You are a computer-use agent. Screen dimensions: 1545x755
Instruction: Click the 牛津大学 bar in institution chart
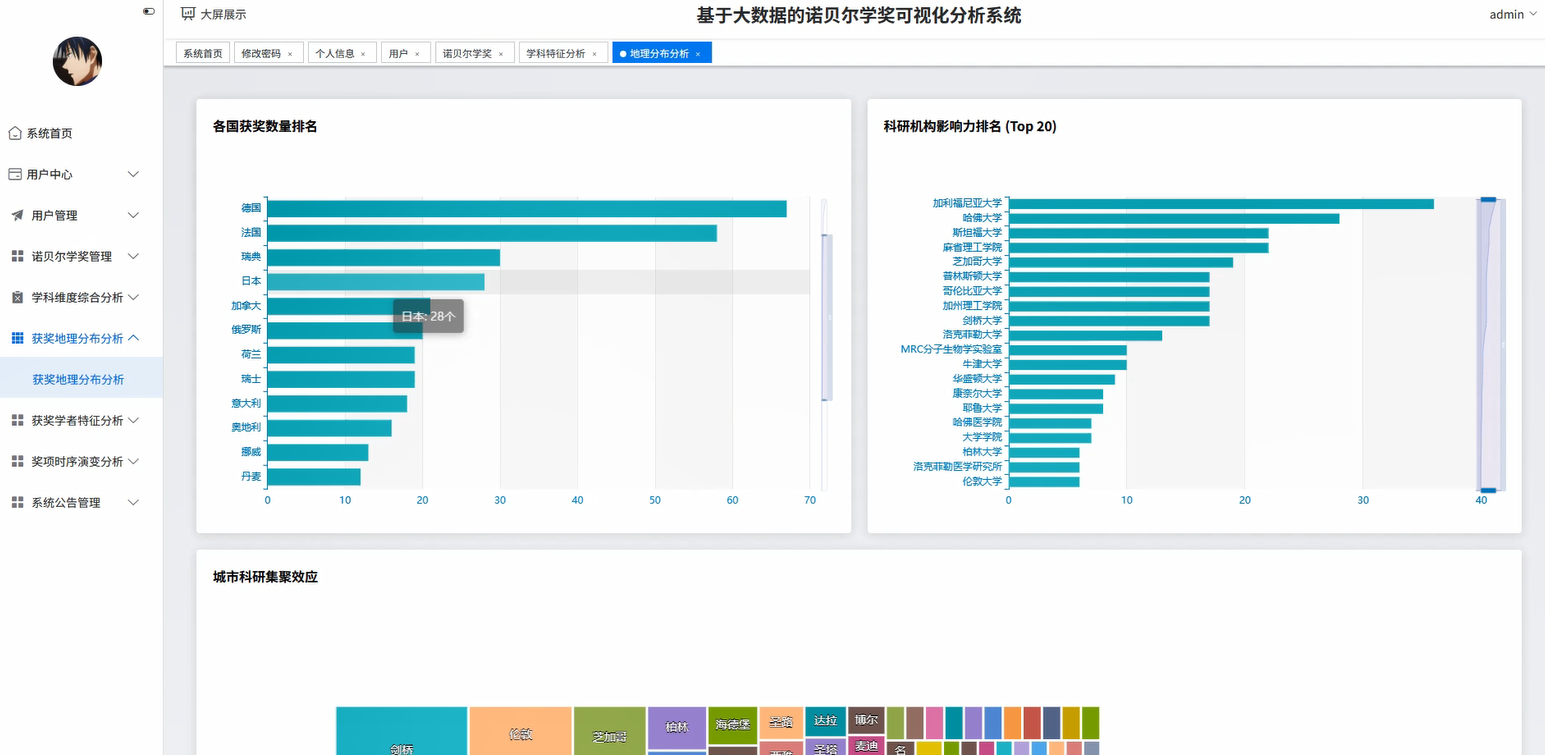point(1067,364)
